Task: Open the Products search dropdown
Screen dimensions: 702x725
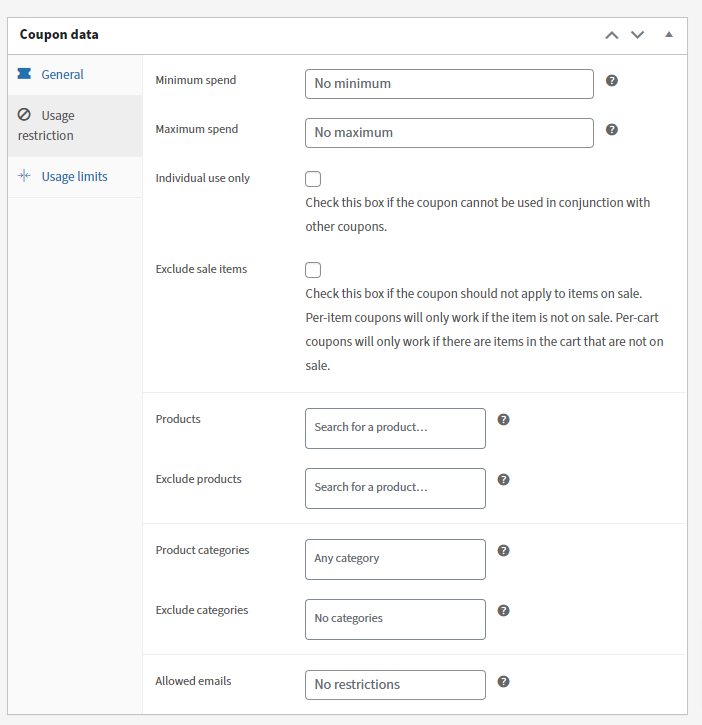Action: pos(395,428)
